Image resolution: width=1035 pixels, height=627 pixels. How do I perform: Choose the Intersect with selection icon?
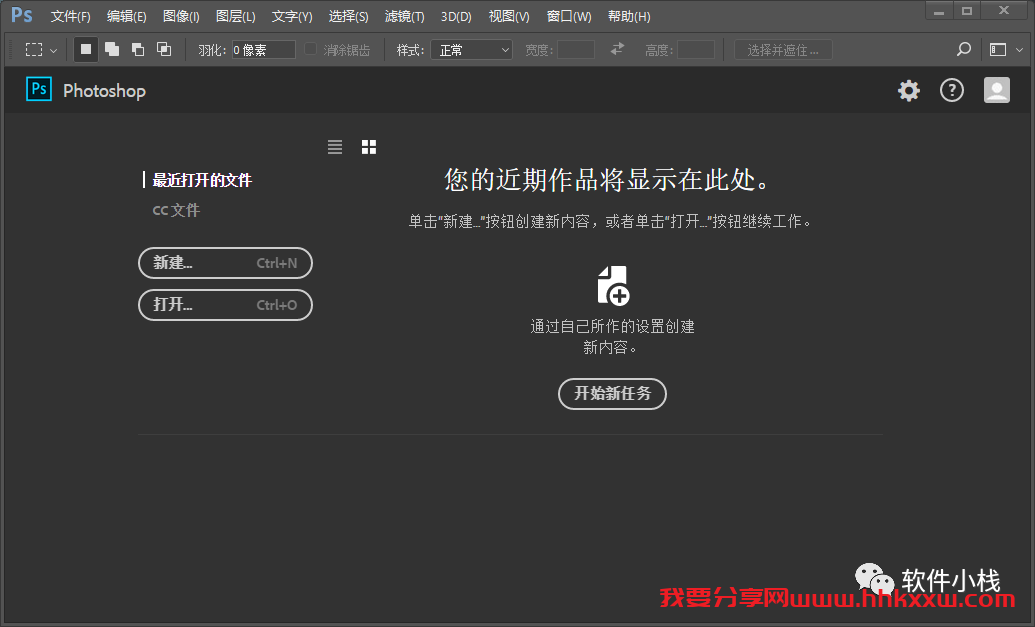click(x=164, y=50)
